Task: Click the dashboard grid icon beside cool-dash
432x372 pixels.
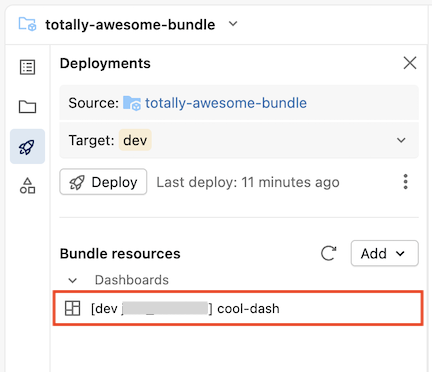Action: click(72, 308)
